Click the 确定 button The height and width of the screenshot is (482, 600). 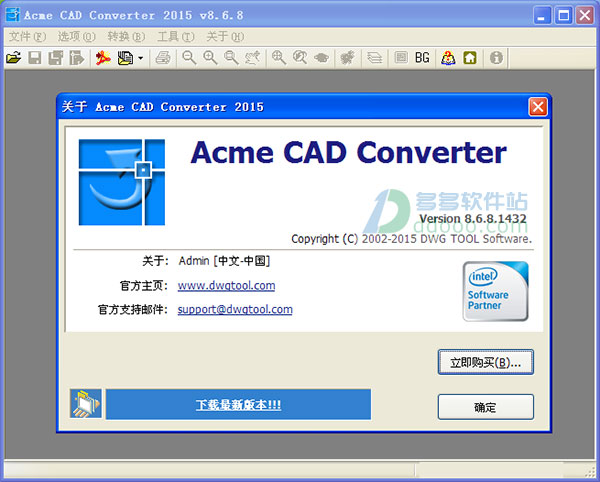(x=486, y=407)
